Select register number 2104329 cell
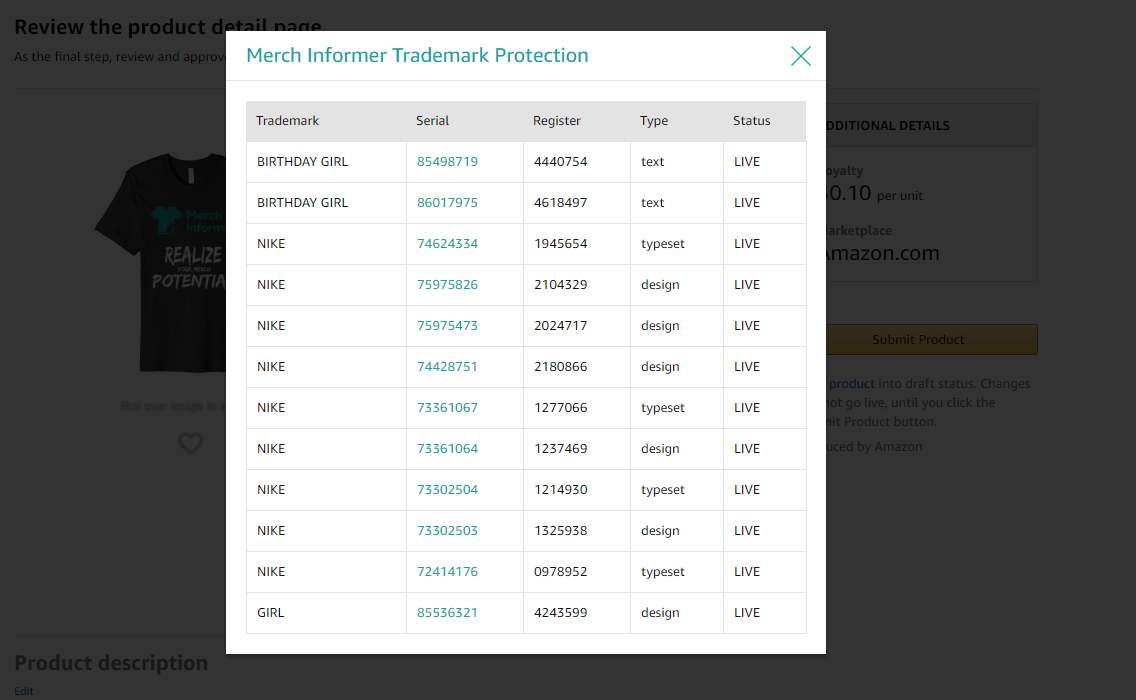 click(577, 285)
